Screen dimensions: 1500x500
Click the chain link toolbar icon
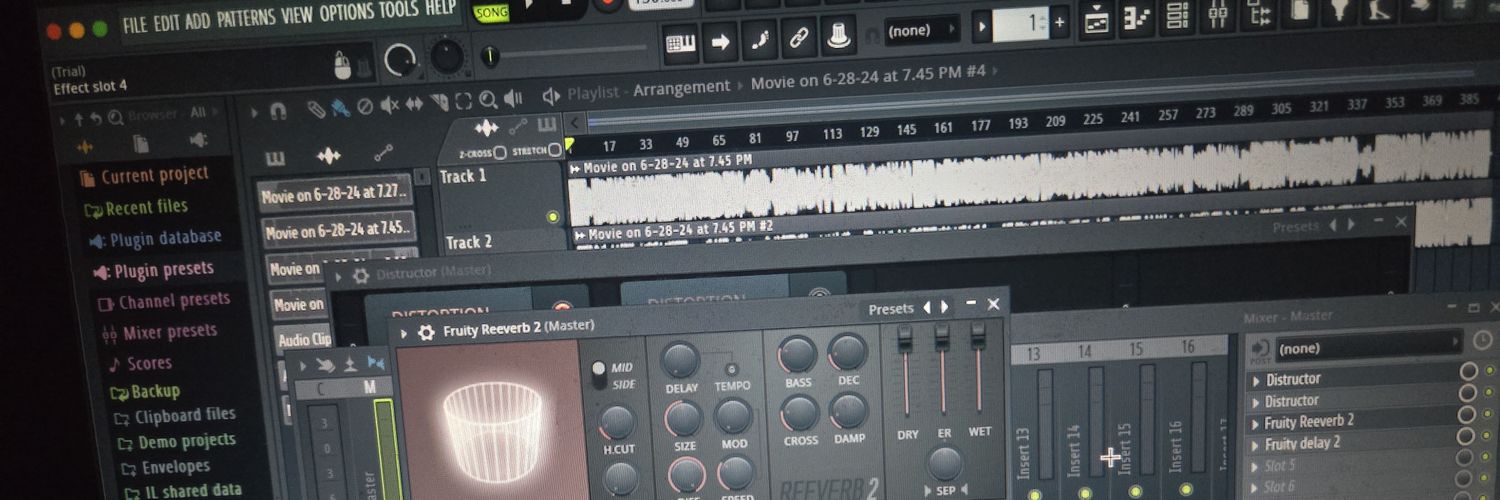tap(797, 39)
